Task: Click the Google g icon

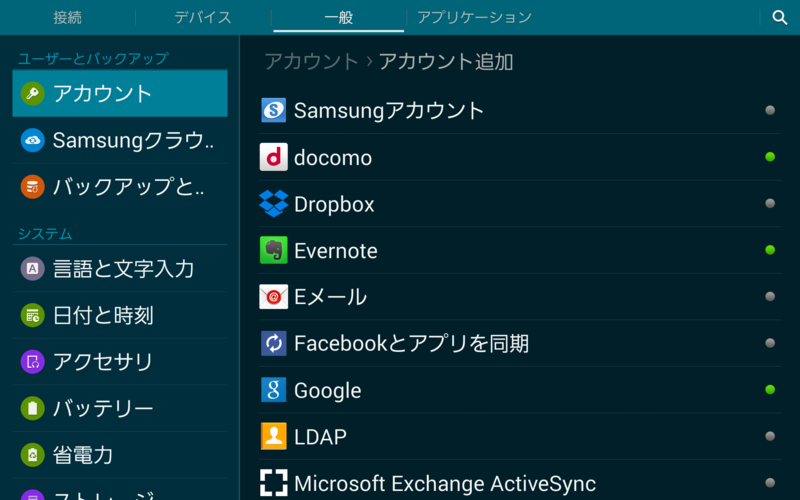Action: click(x=273, y=390)
